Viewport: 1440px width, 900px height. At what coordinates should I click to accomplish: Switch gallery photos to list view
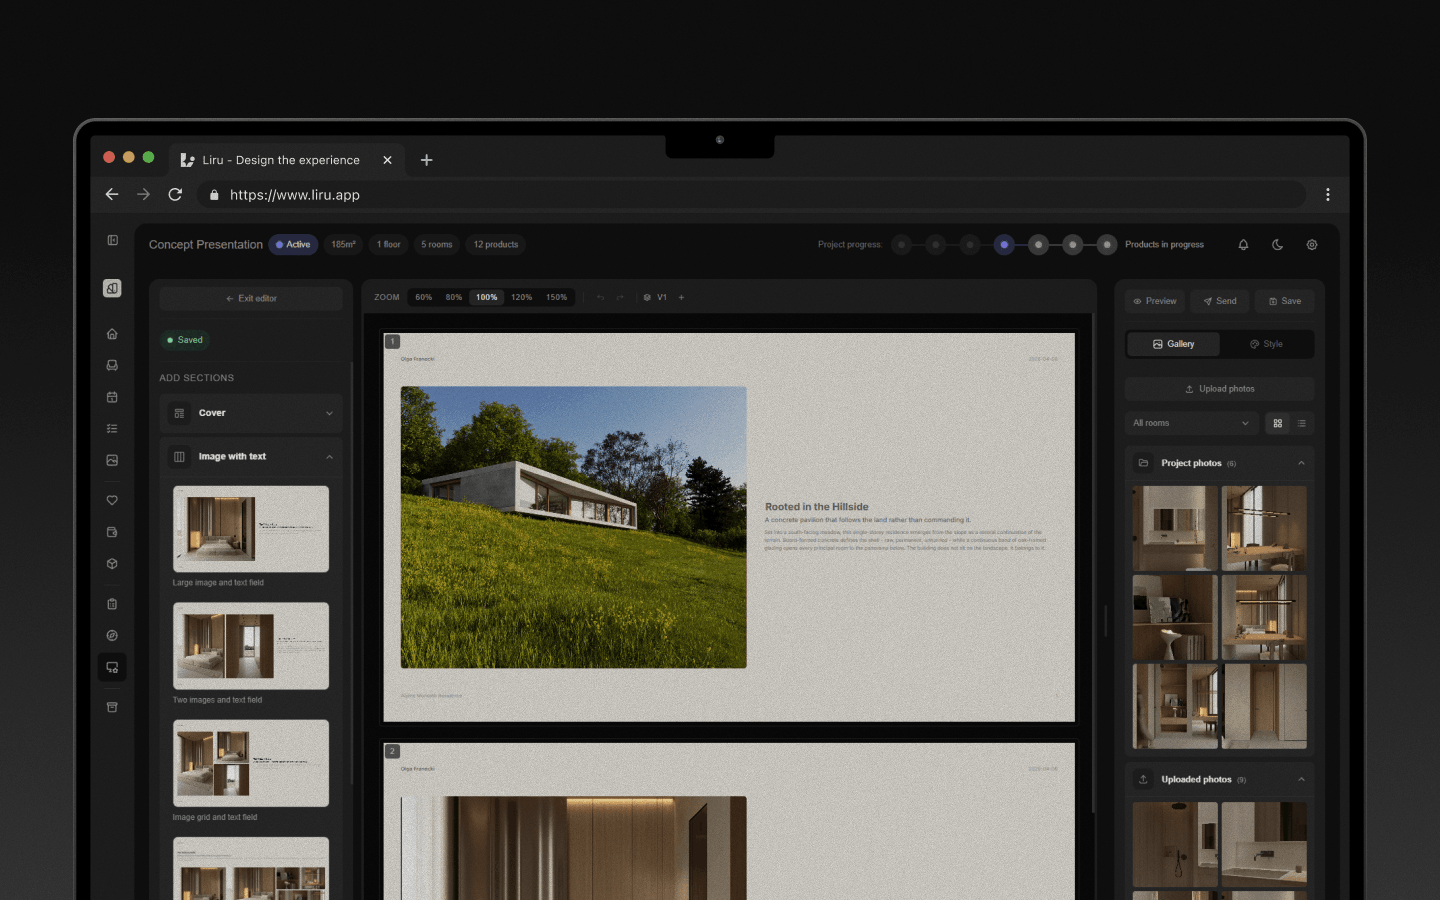coord(1301,423)
